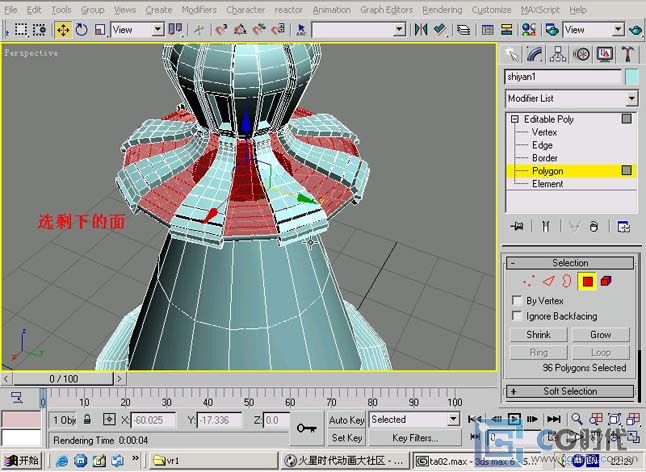This screenshot has width=646, height=472.
Task: Toggle the 3D Snaps icon
Action: [x=221, y=30]
